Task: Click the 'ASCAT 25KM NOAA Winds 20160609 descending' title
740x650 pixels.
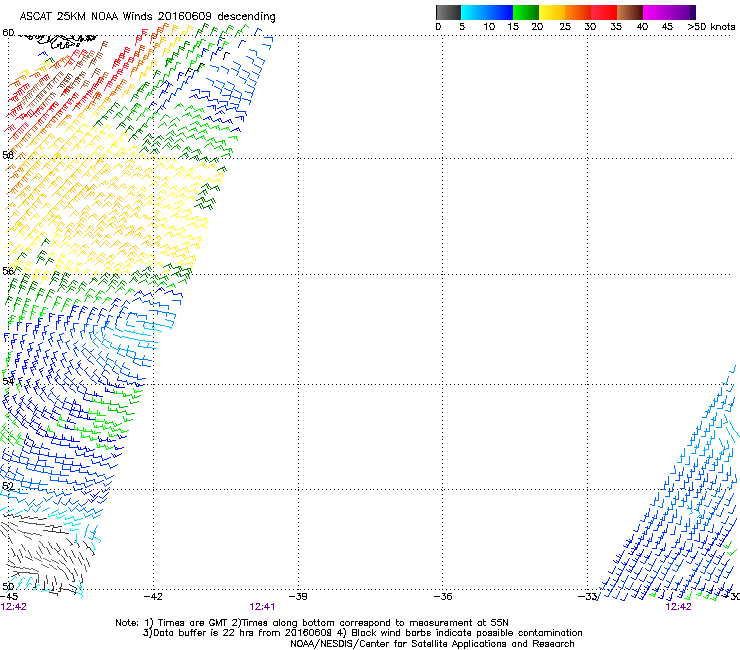Action: (147, 16)
